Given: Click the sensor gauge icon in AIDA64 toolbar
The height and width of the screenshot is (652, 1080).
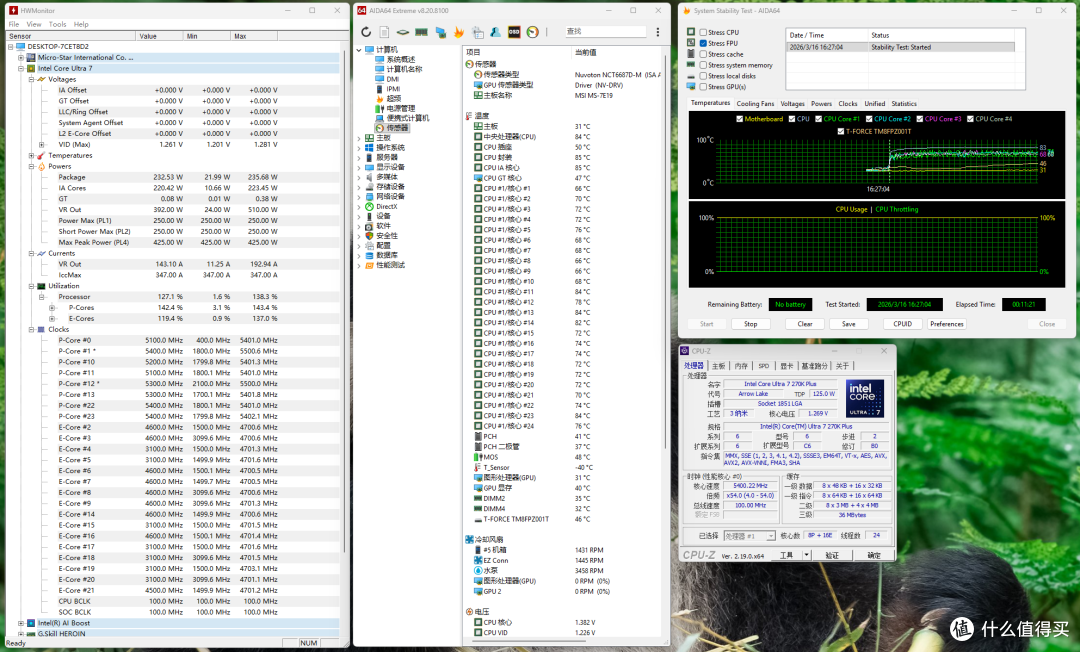Looking at the screenshot, I should coord(532,32).
